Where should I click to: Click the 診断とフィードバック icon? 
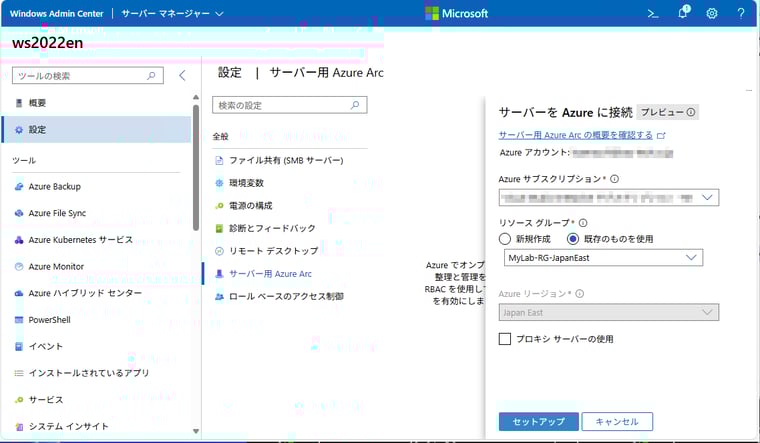point(219,228)
